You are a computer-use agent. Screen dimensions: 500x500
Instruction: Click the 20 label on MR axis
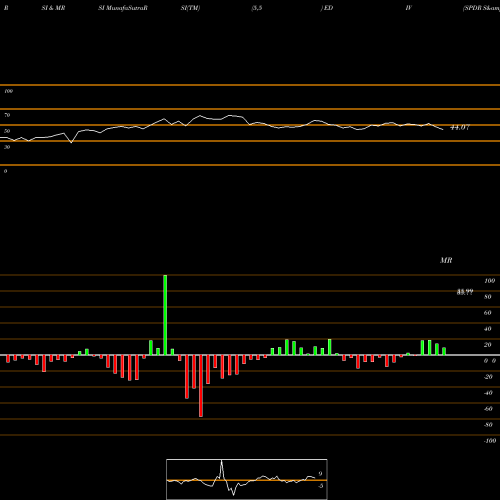point(488,345)
